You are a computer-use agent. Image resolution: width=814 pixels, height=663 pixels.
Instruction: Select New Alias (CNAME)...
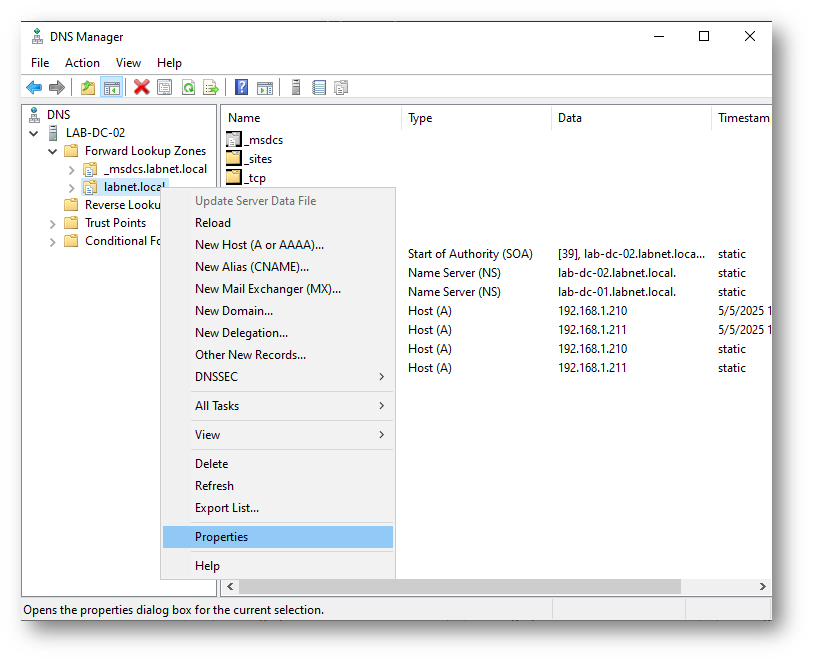278,266
